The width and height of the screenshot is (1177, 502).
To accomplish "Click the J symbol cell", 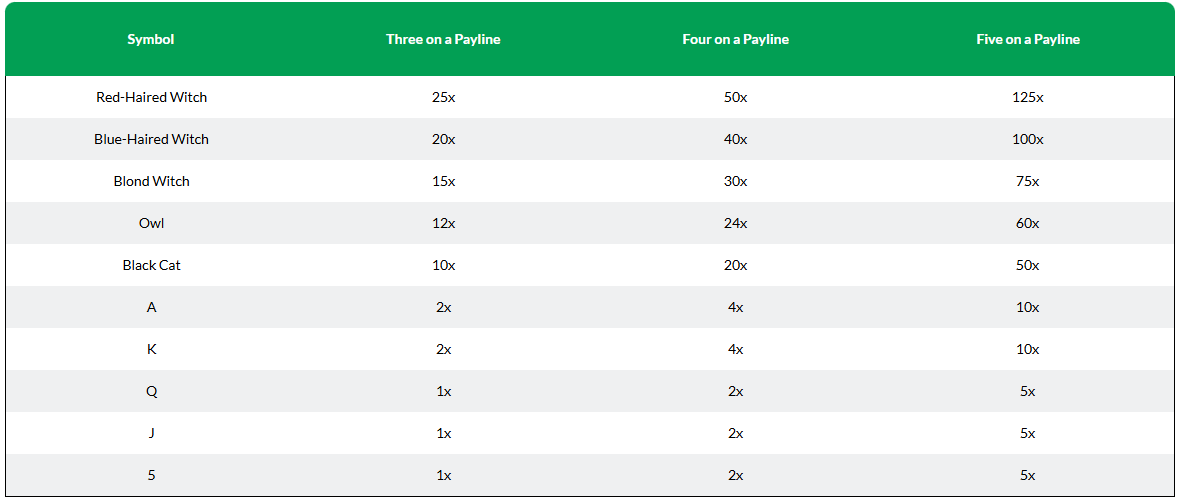I will [152, 433].
